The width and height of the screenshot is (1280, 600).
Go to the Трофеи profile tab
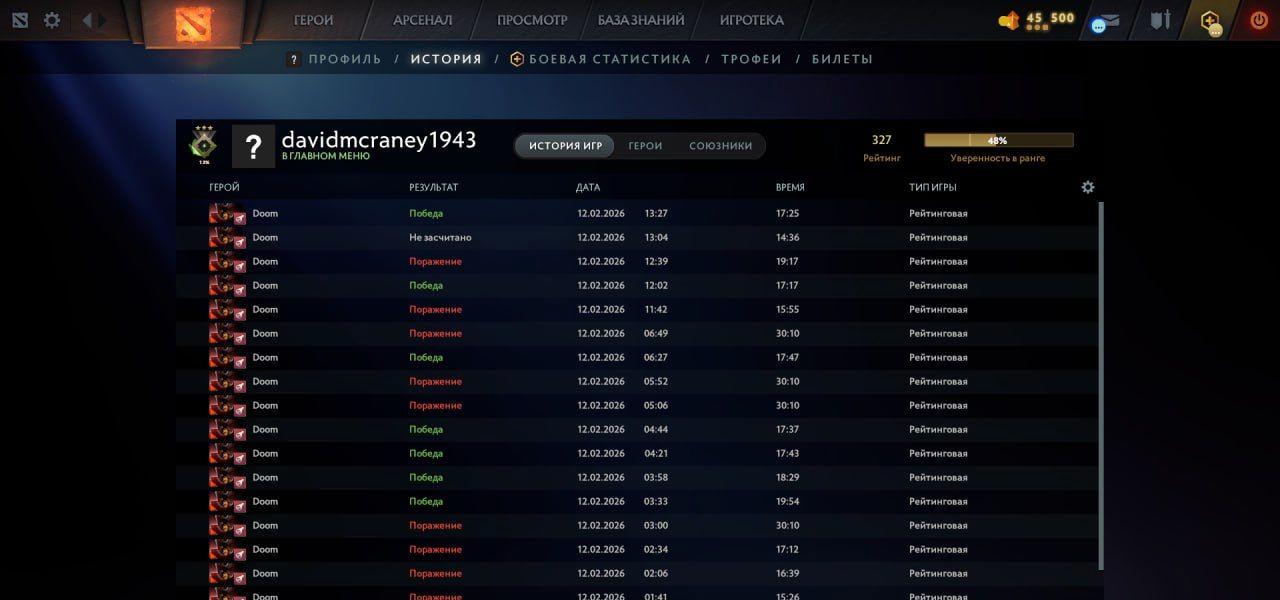(x=751, y=59)
